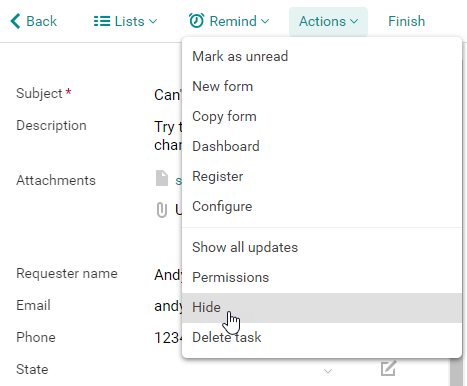Image resolution: width=467 pixels, height=386 pixels.
Task: Expand the Lists dropdown
Action: tap(125, 21)
